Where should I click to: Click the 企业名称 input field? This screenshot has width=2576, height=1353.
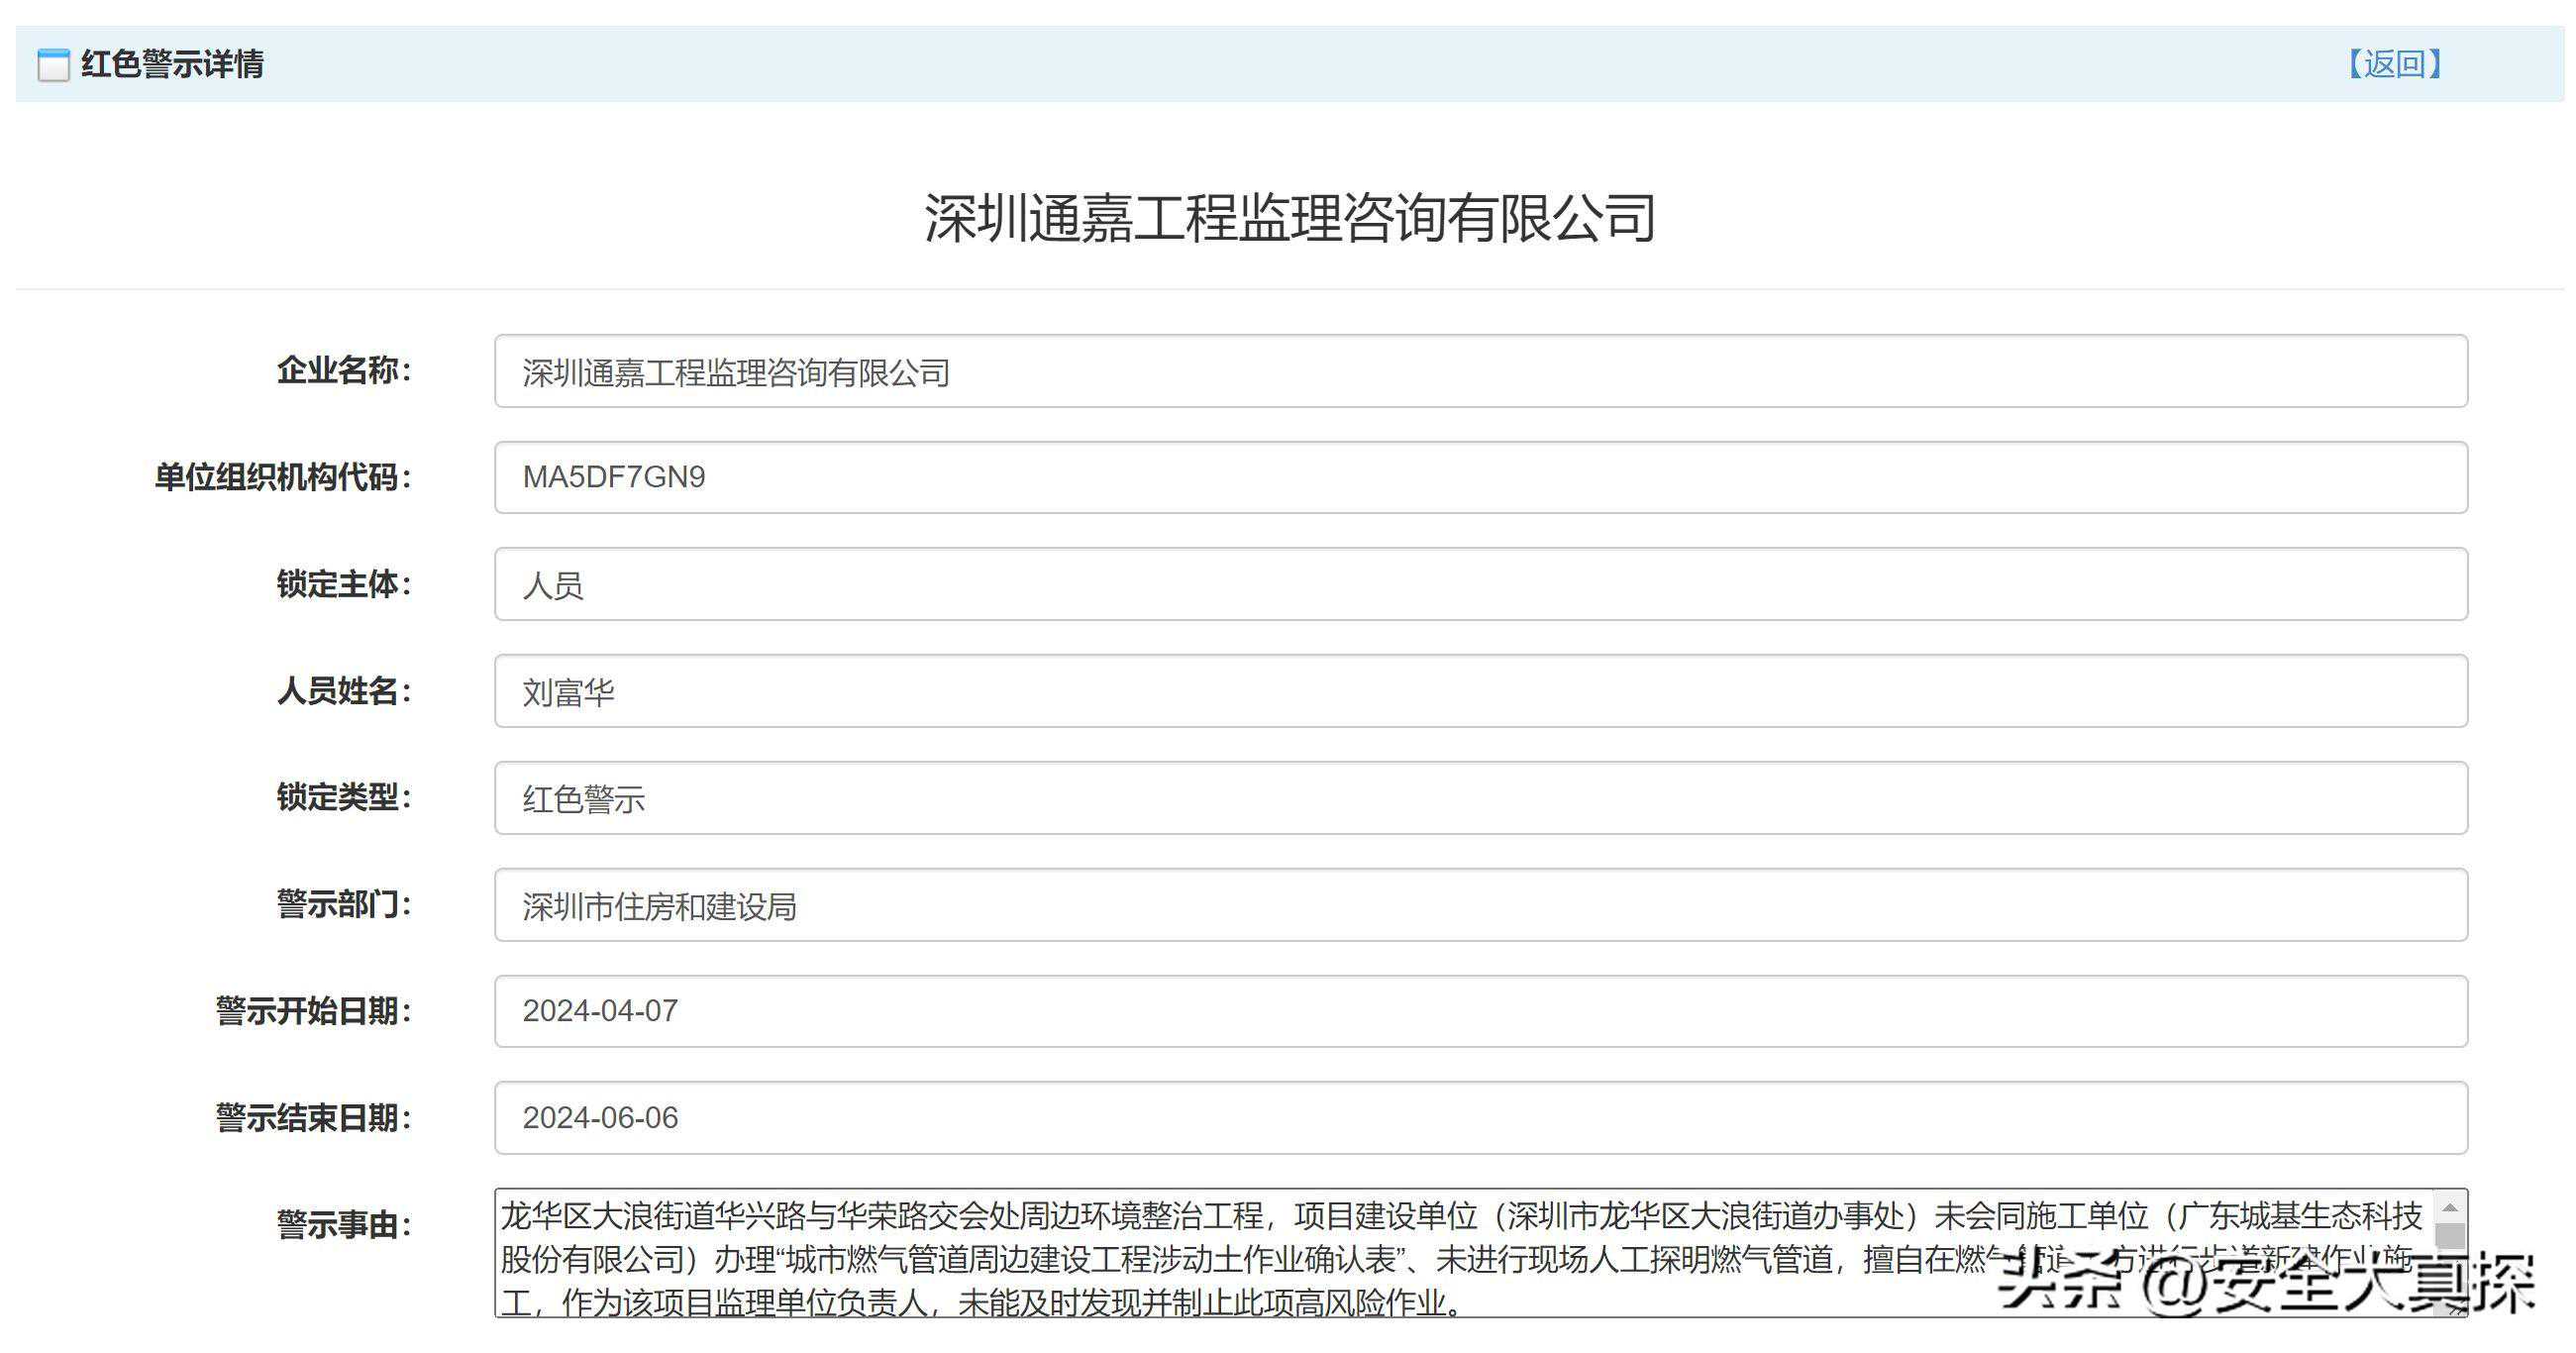coord(1480,372)
